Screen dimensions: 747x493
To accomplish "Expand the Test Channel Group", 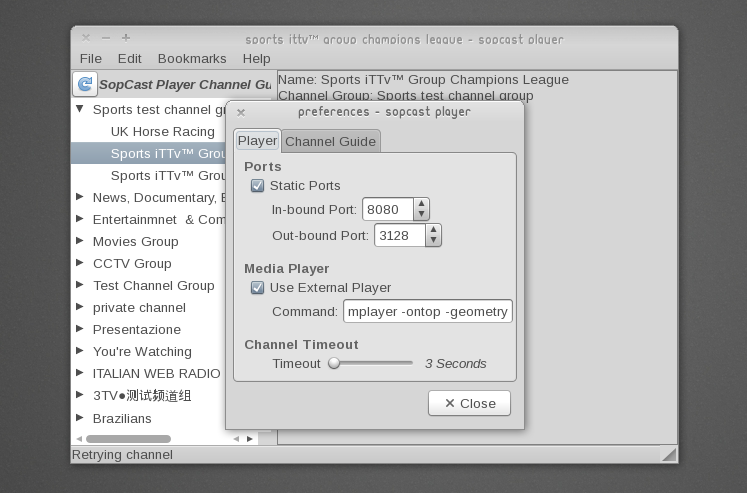I will coord(80,284).
